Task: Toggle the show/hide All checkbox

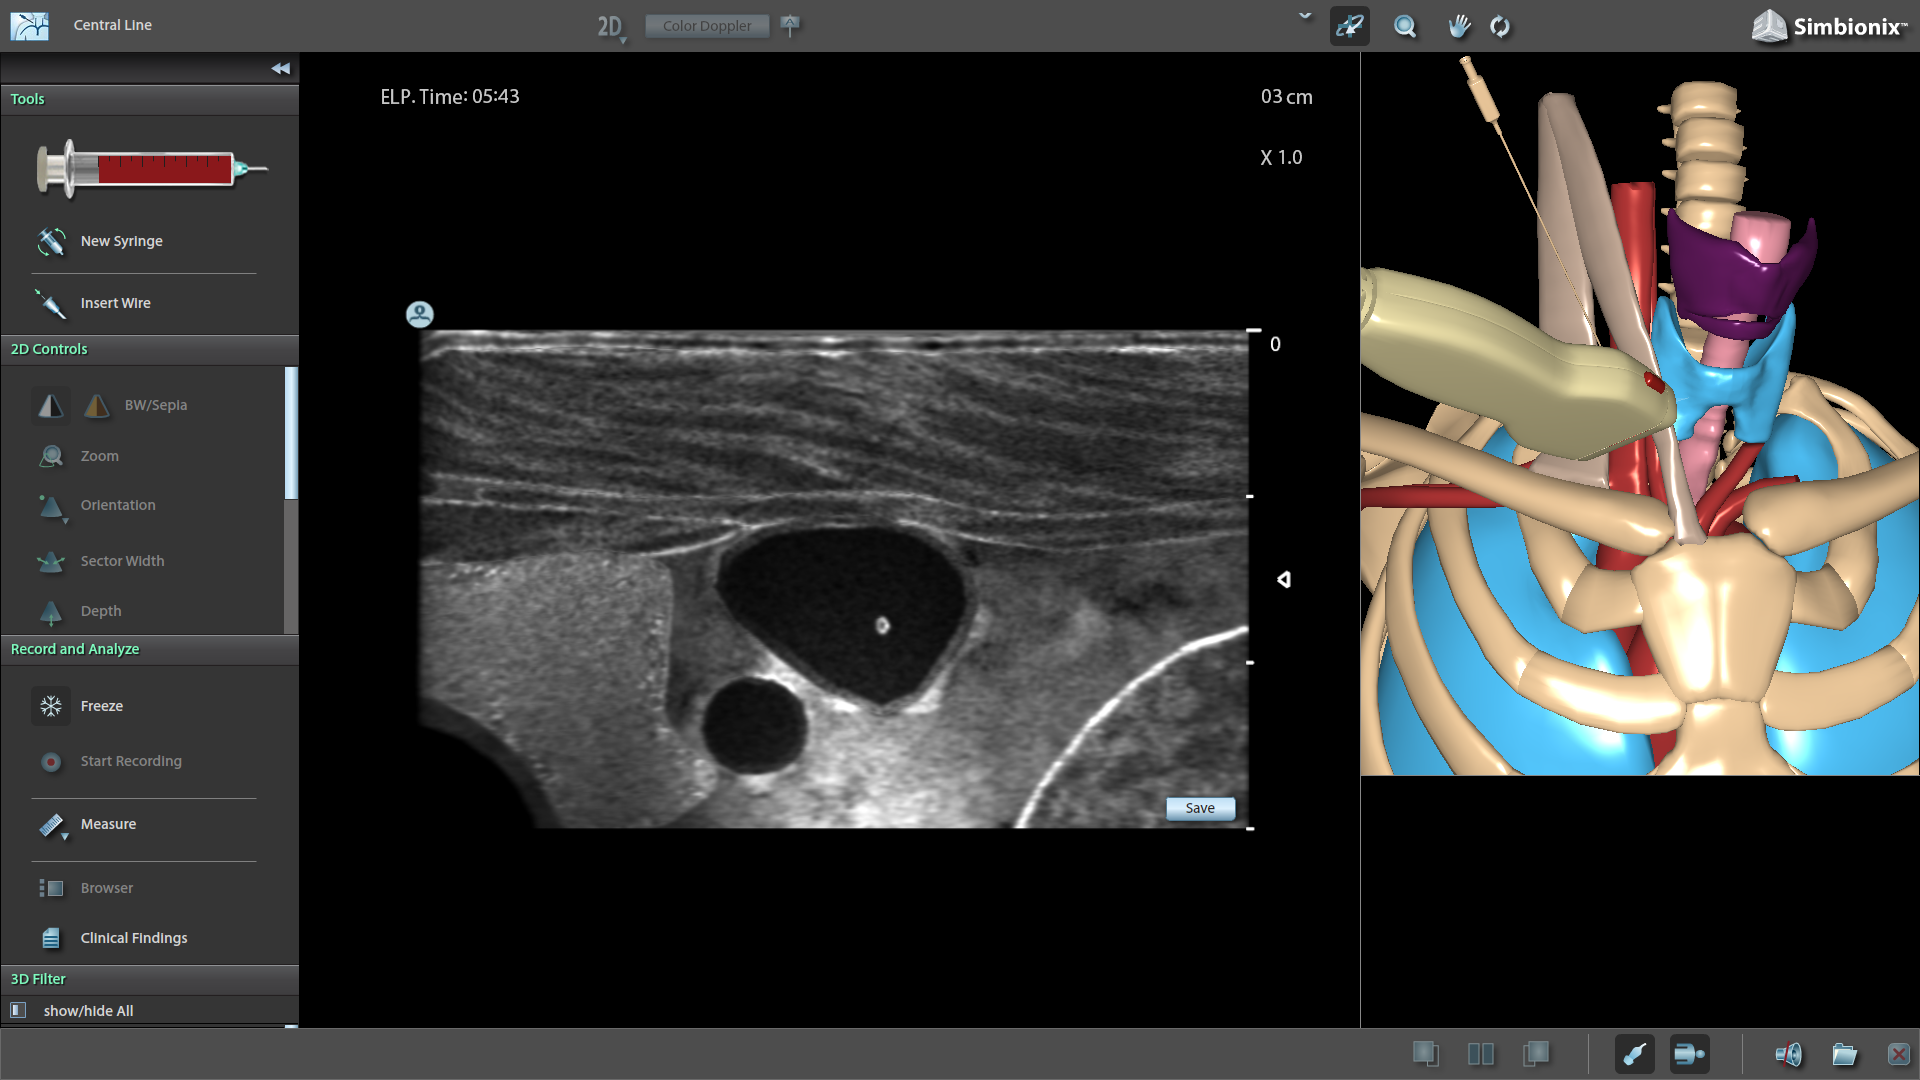Action: [x=18, y=1011]
